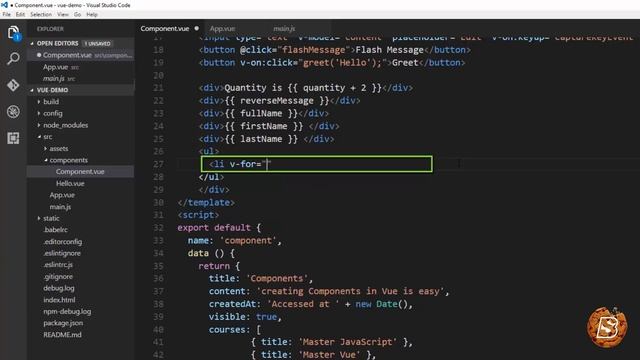Click 'createdAt' on line 38

click(232, 304)
